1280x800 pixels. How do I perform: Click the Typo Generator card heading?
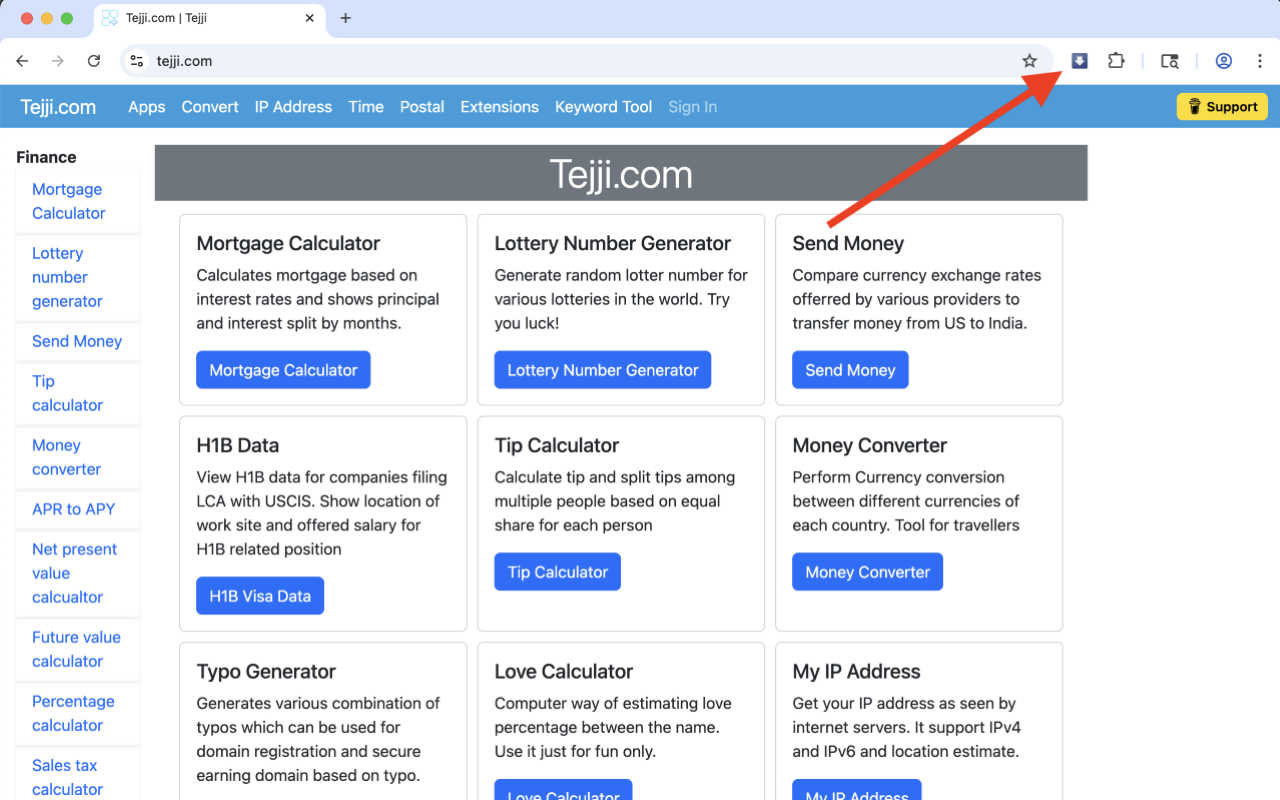(266, 671)
